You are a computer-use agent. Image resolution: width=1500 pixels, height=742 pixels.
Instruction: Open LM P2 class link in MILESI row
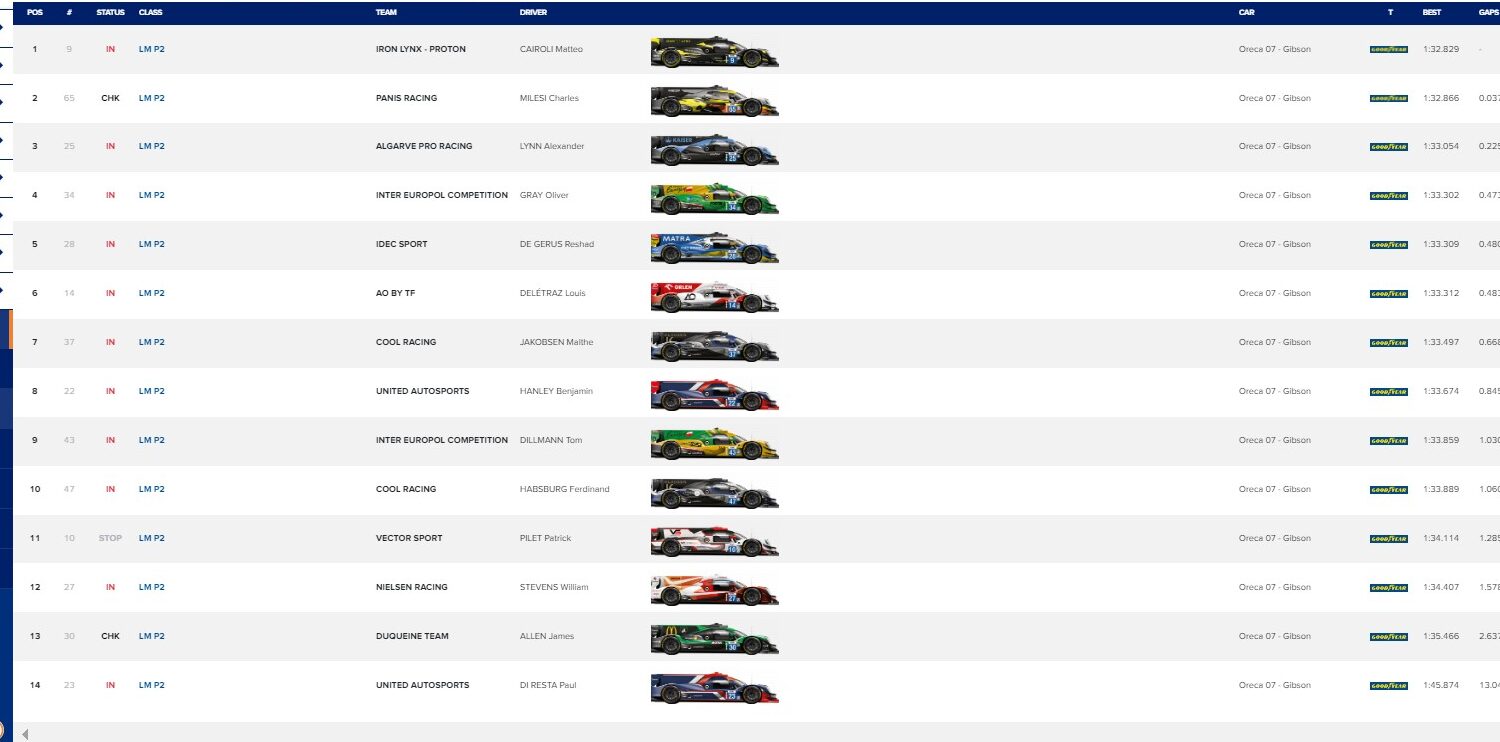[x=151, y=98]
